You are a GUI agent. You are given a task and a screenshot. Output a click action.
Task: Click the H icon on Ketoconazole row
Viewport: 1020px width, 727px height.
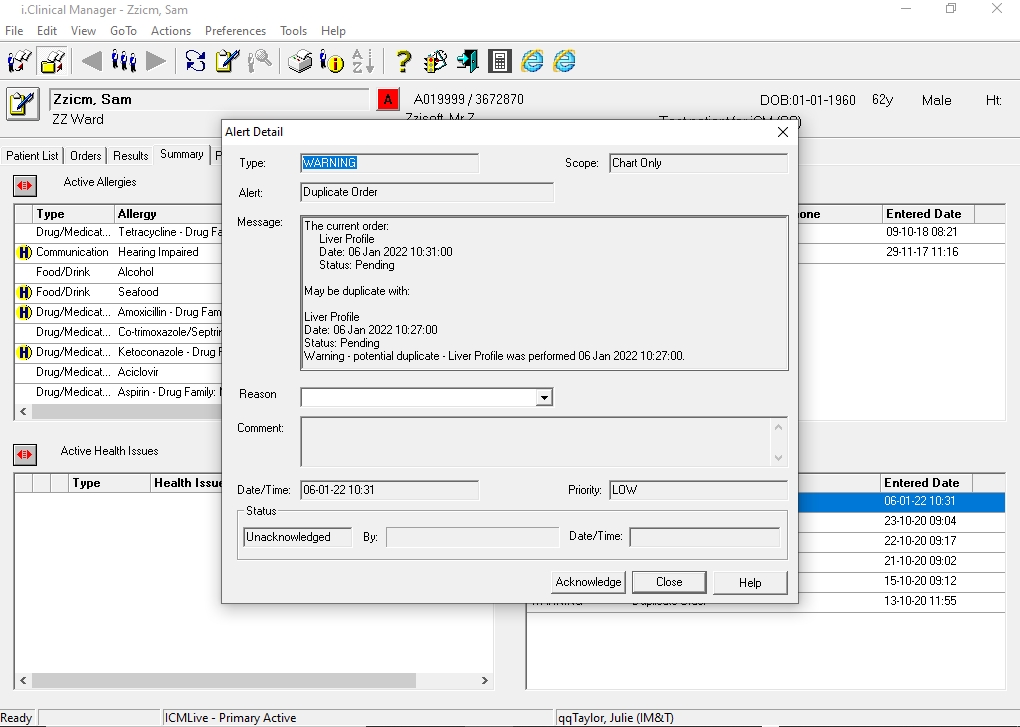tap(25, 352)
